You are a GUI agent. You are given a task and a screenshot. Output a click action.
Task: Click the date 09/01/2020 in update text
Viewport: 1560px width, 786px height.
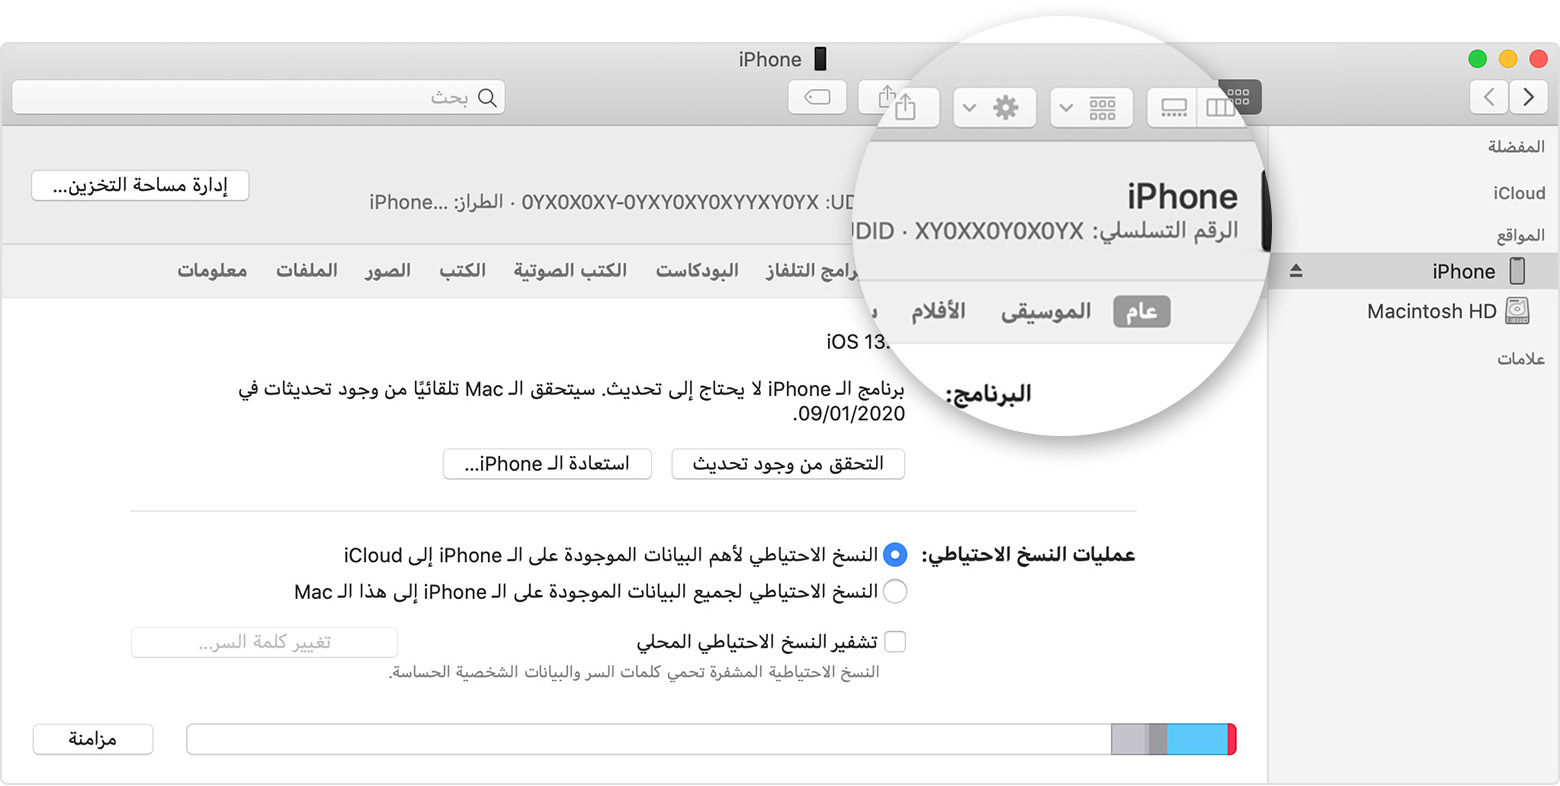pos(851,414)
